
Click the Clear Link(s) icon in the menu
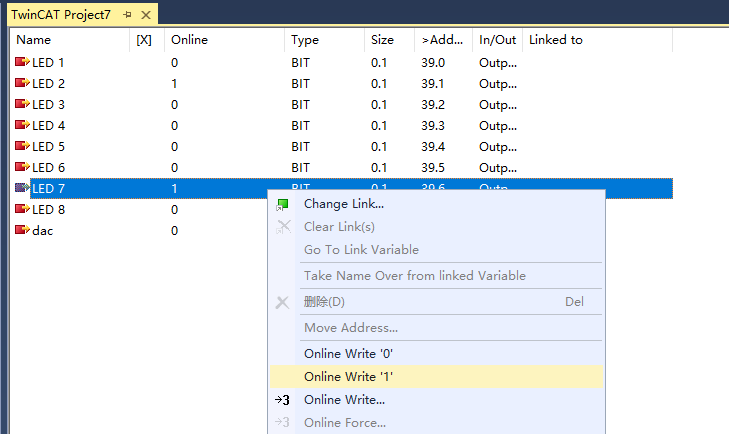coord(283,227)
